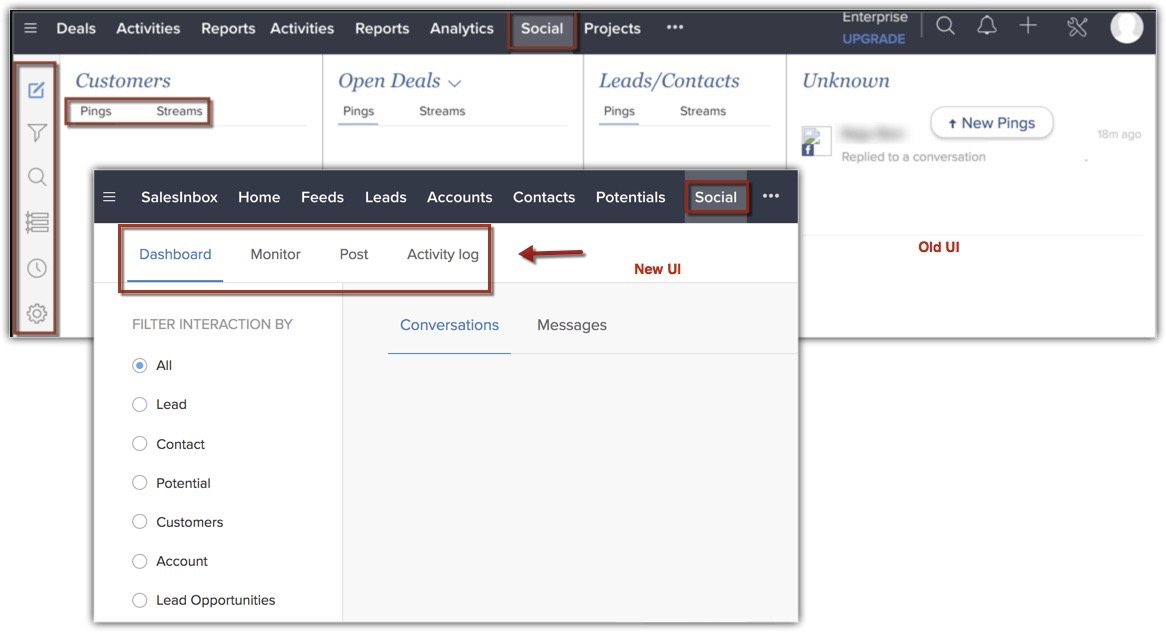1166x642 pixels.
Task: Open Analytics module in navbar
Action: (x=462, y=28)
